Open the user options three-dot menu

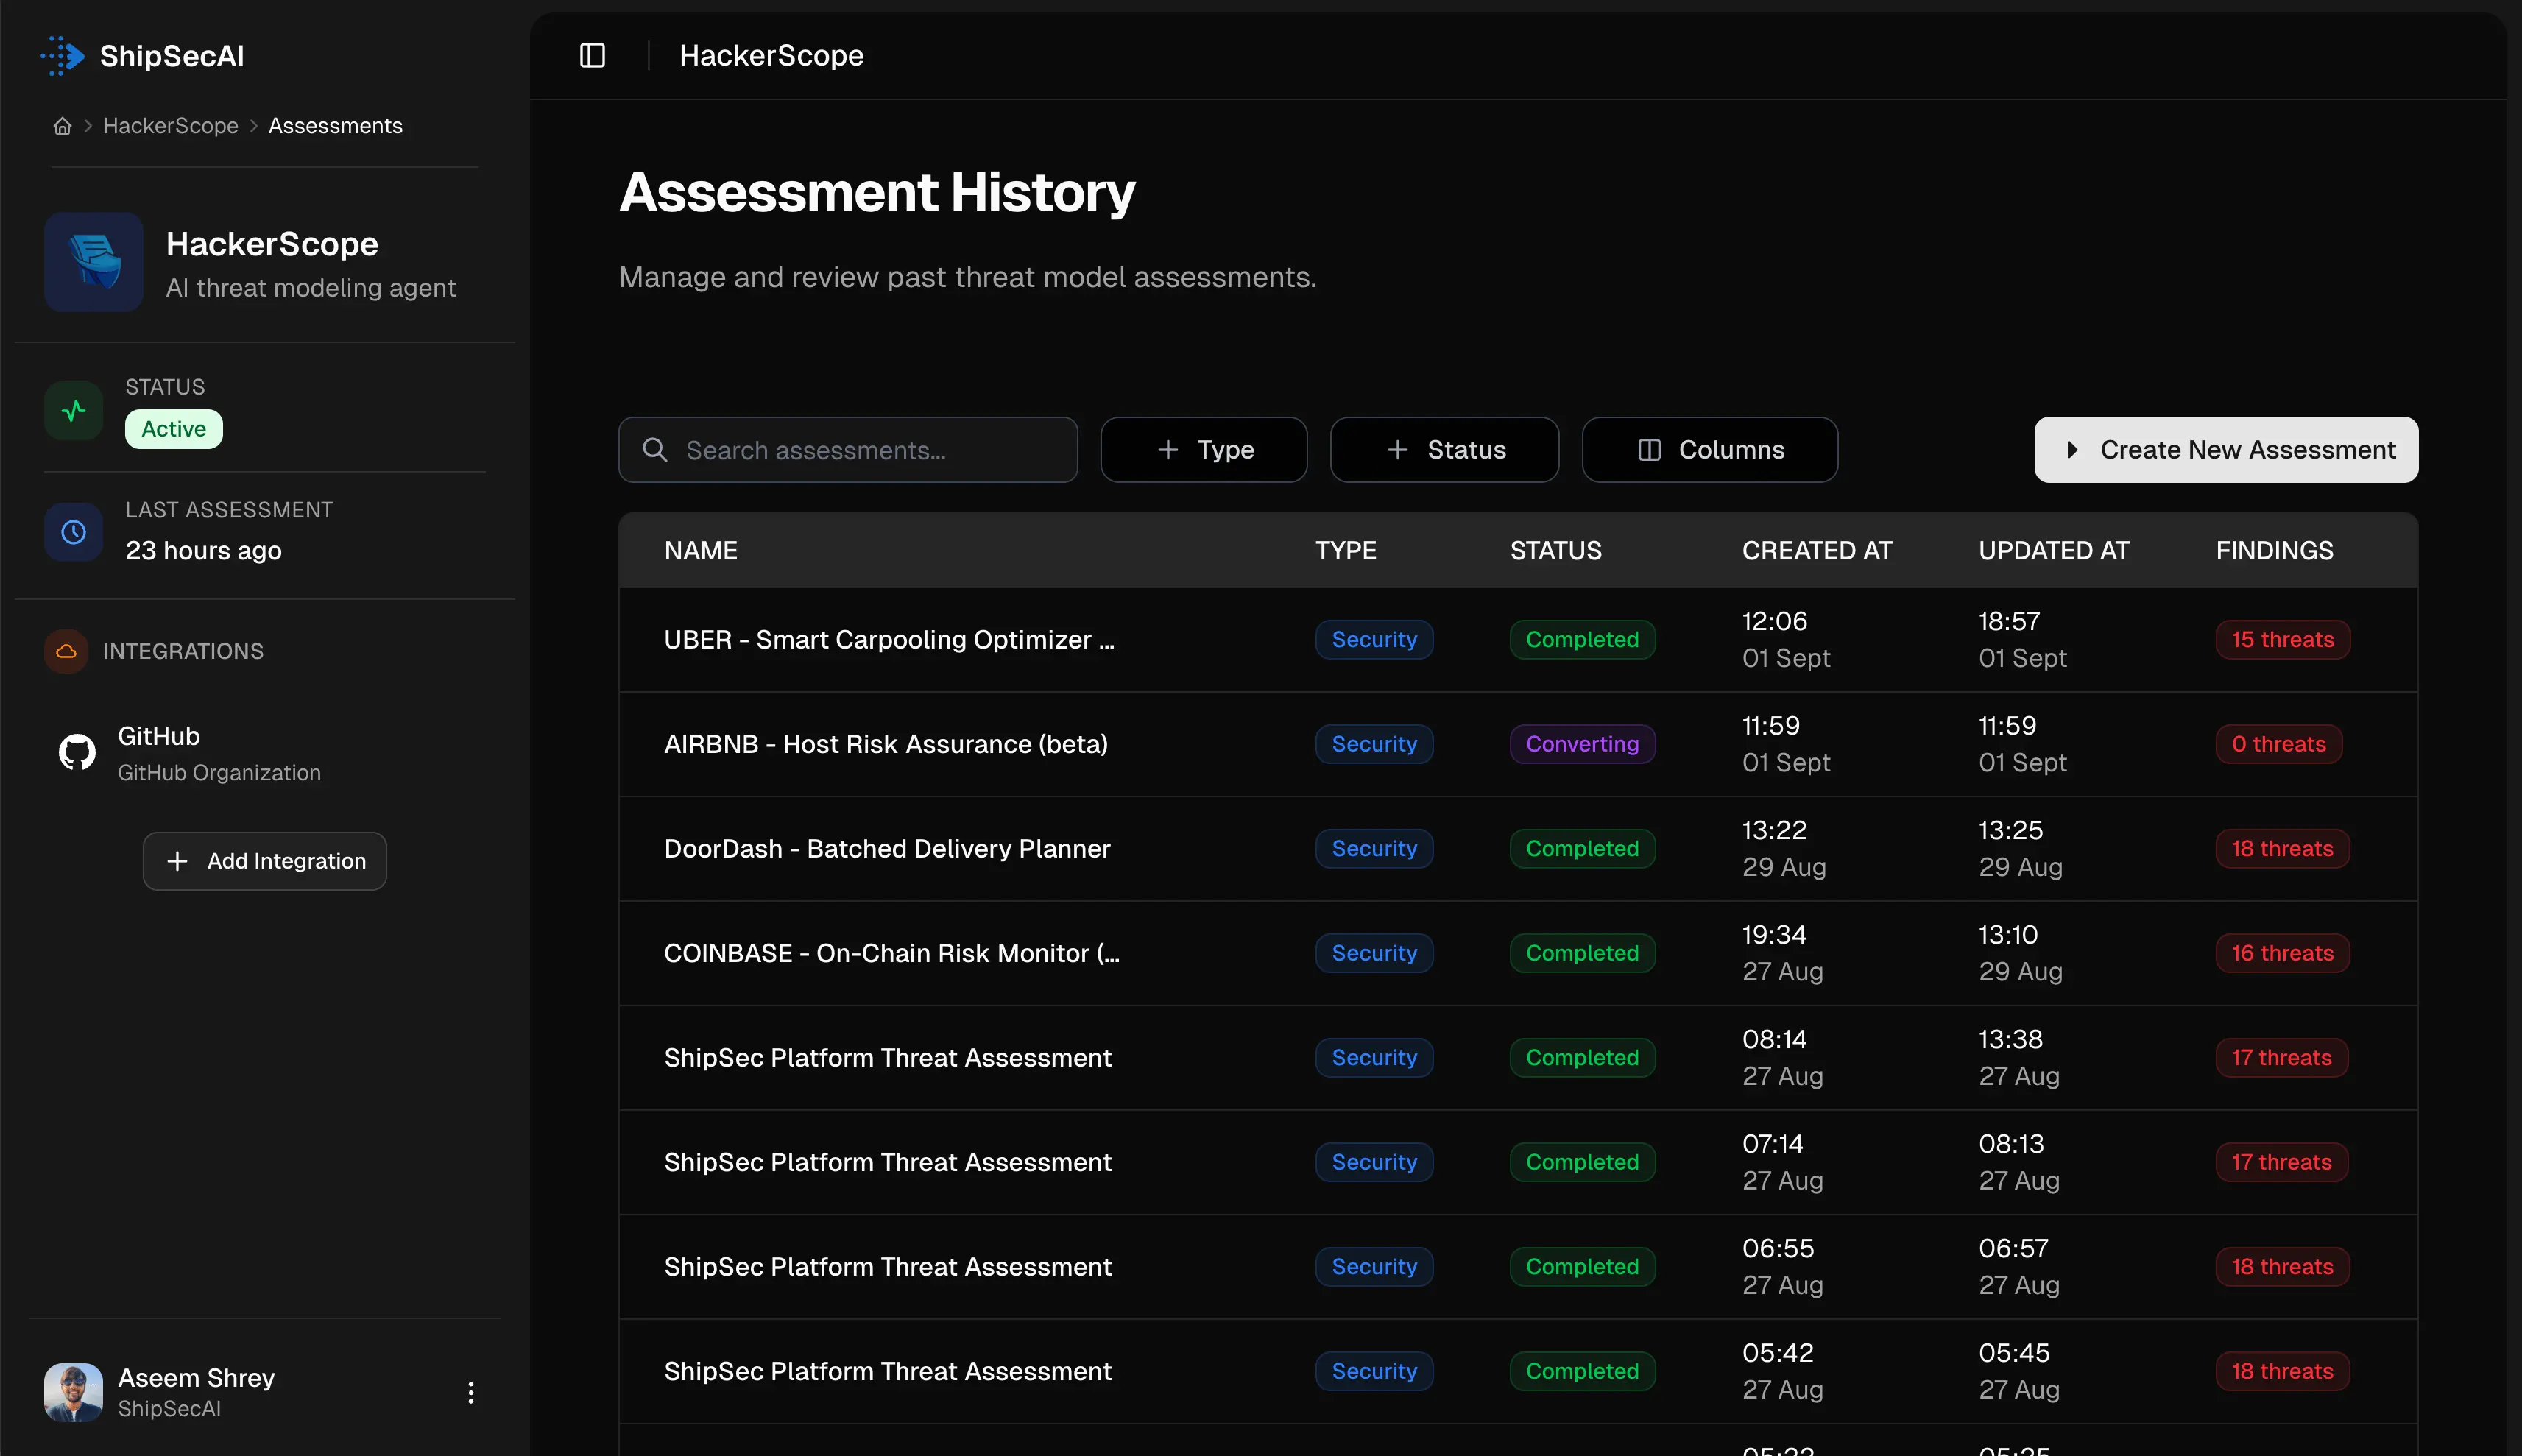point(471,1392)
